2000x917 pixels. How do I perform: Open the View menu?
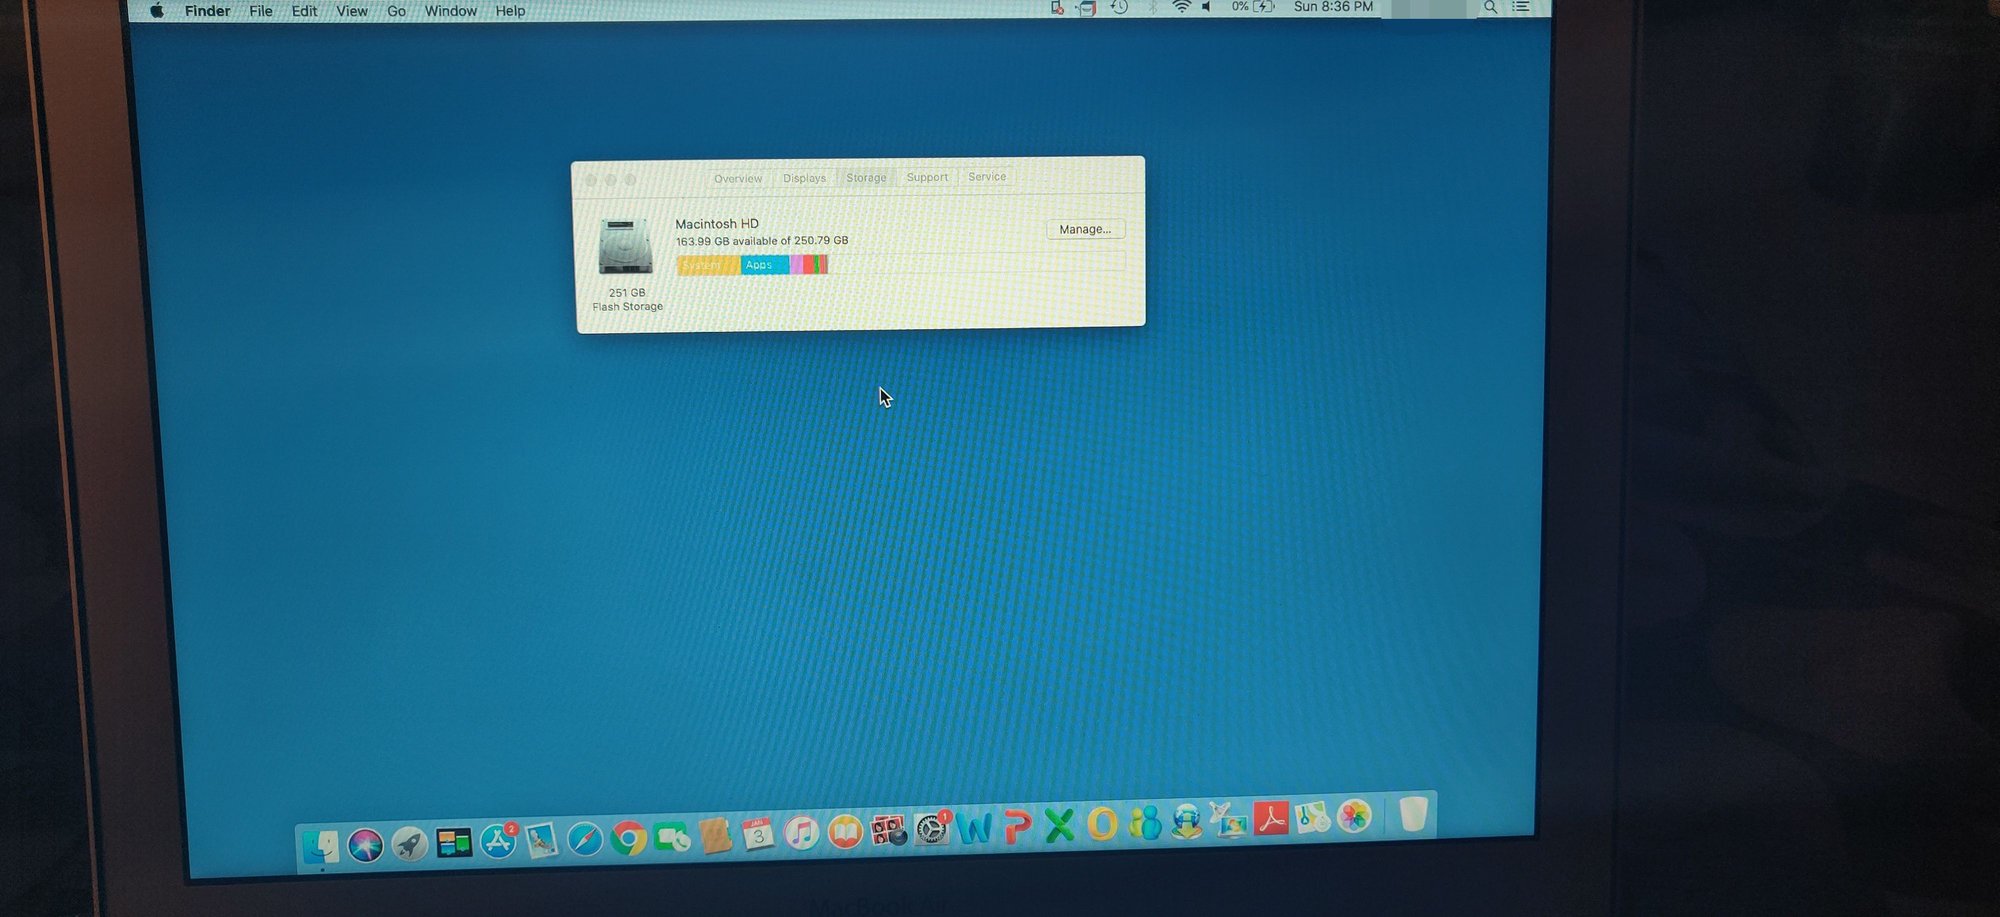[351, 11]
